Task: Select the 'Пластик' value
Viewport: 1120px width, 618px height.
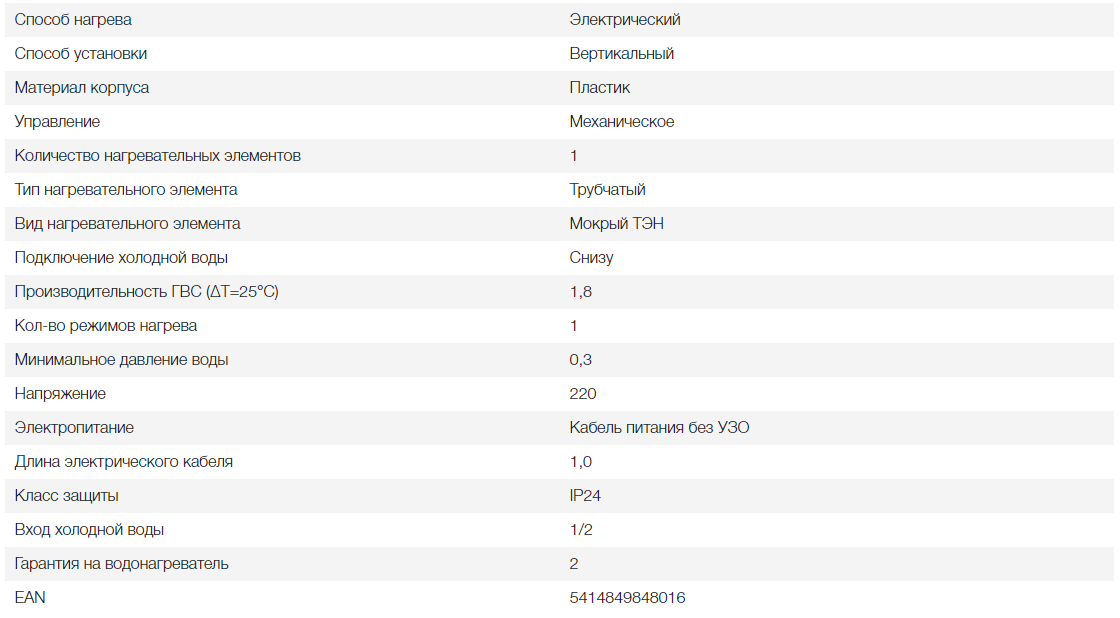Action: point(600,88)
